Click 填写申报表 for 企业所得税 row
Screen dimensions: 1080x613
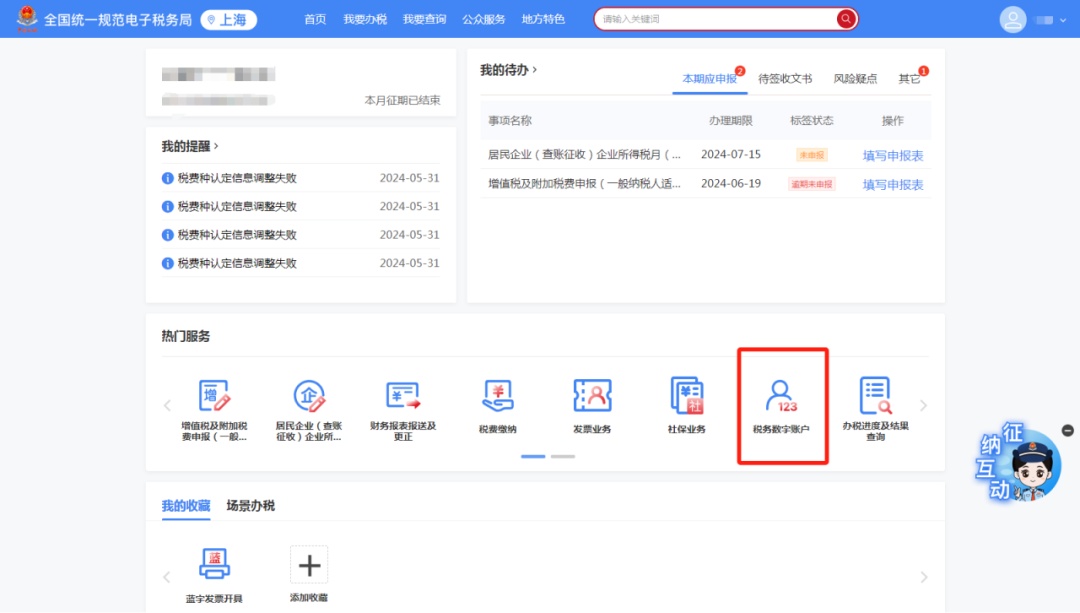893,155
